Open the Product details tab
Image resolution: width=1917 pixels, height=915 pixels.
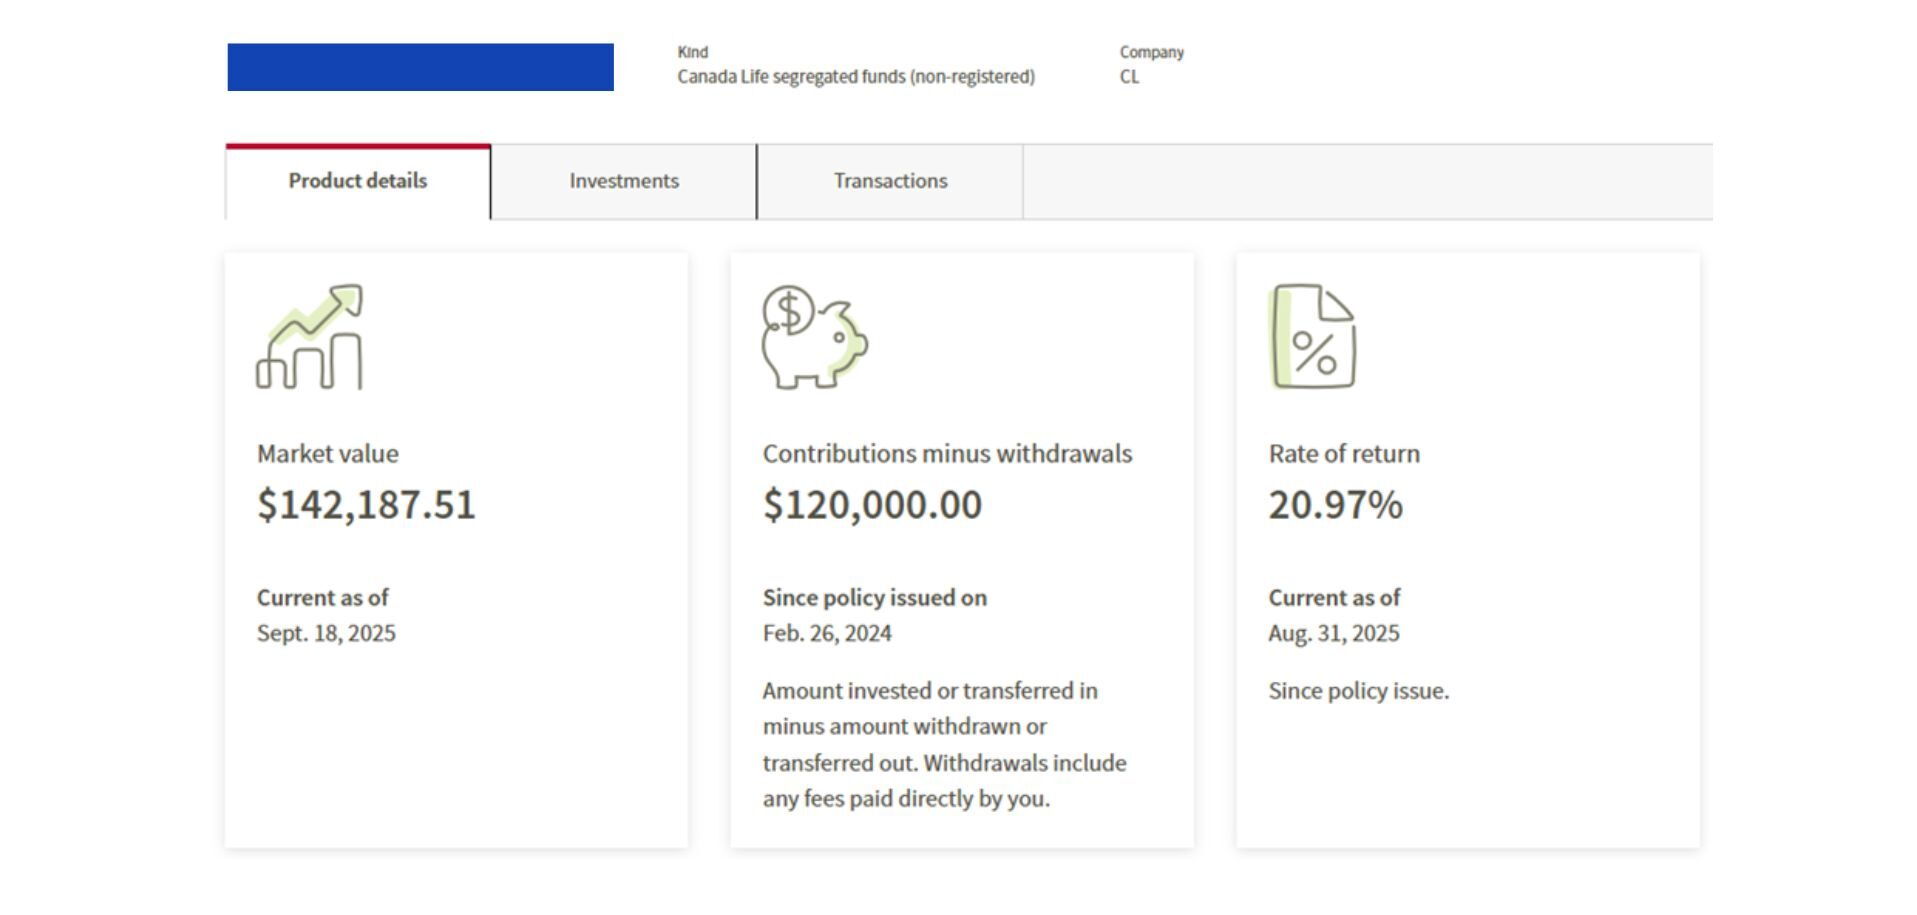coord(358,181)
